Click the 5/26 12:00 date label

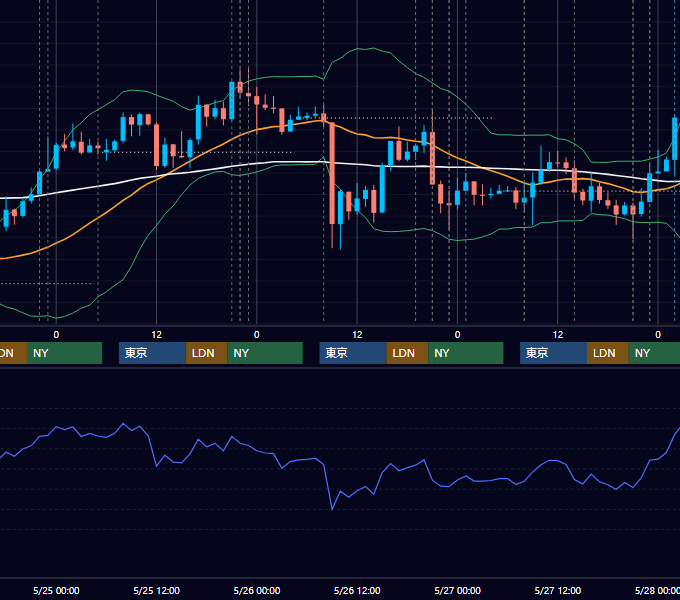[x=357, y=590]
